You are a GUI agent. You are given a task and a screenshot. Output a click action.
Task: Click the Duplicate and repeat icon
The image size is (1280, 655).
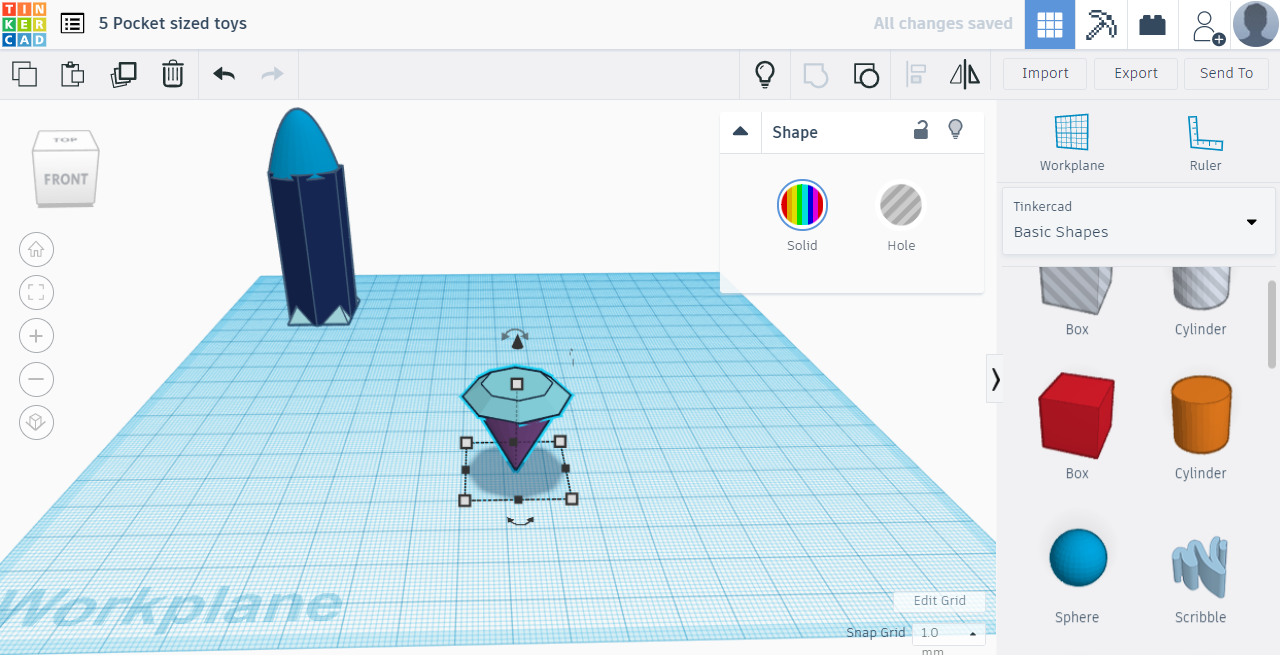[124, 74]
